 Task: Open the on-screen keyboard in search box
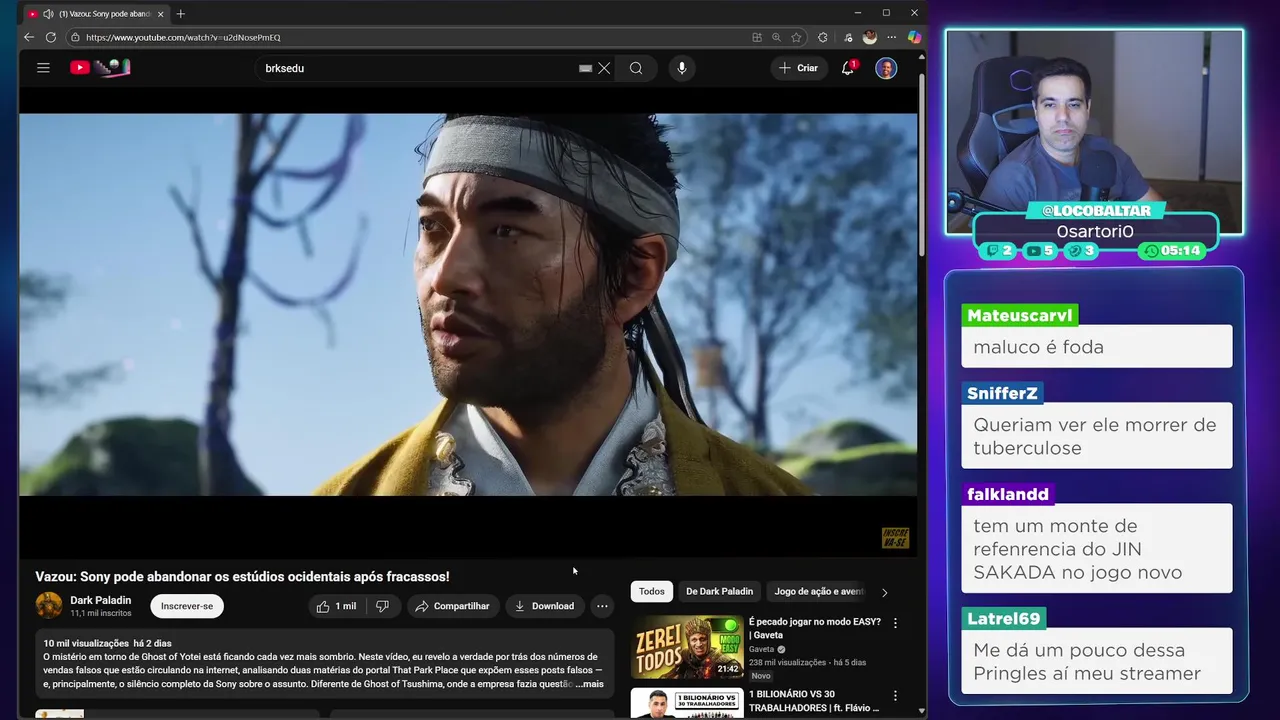point(586,68)
